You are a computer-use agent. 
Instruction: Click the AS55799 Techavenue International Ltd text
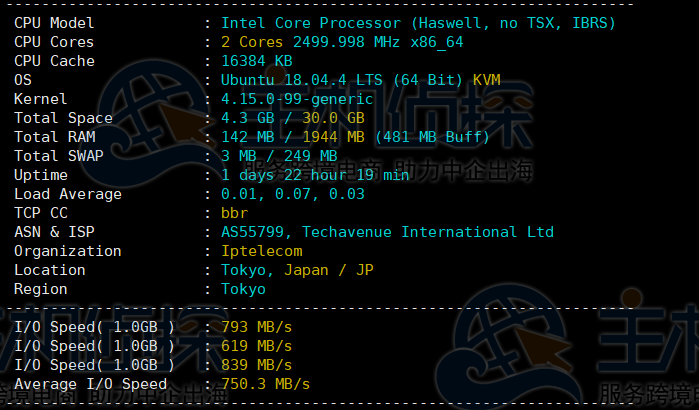[x=387, y=232]
